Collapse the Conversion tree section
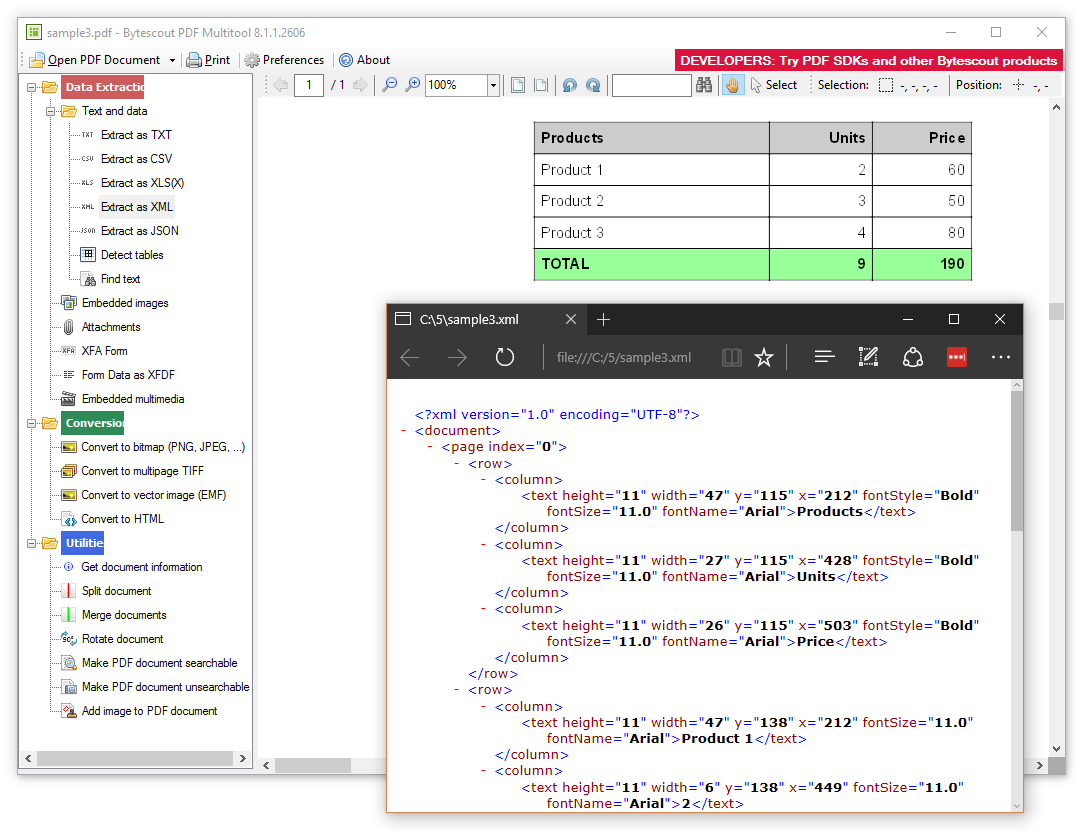 [x=32, y=423]
